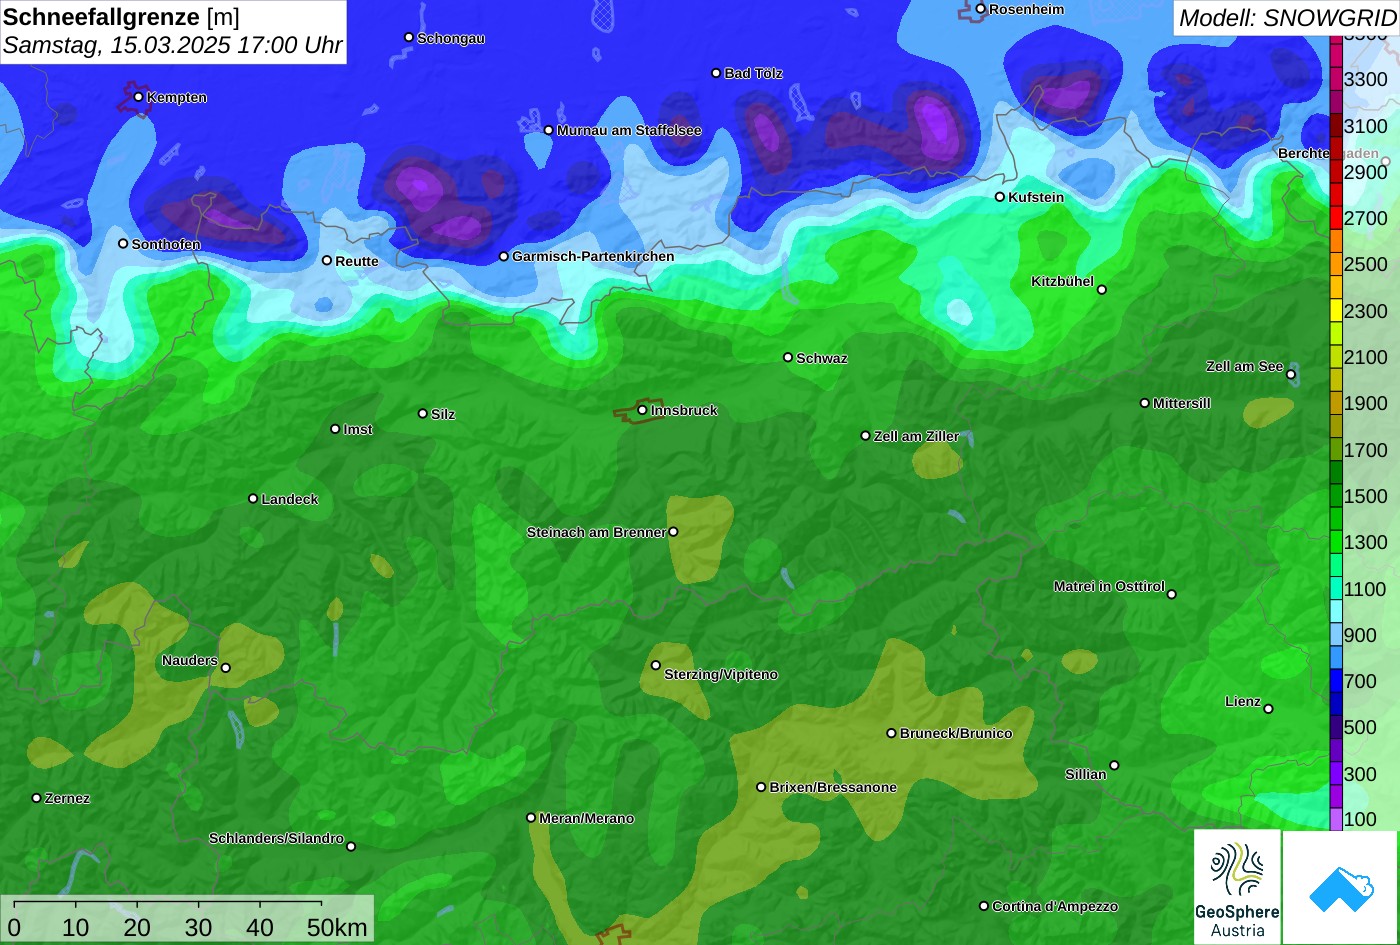Click the Lienz marker dot
This screenshot has width=1400, height=945.
point(1268,709)
